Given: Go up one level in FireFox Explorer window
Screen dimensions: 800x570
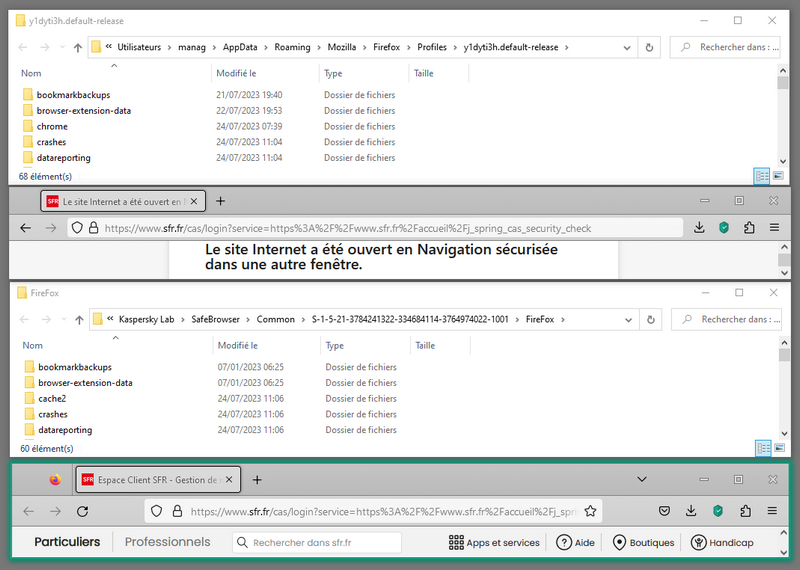Looking at the screenshot, I should point(79,320).
